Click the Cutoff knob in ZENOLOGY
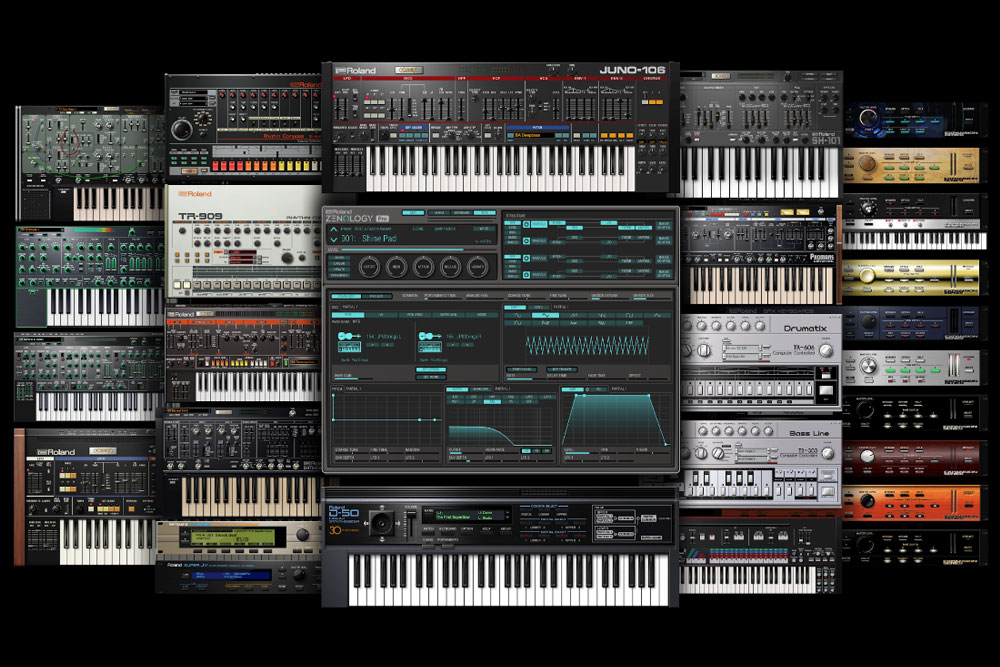The image size is (1000, 667). point(369,267)
